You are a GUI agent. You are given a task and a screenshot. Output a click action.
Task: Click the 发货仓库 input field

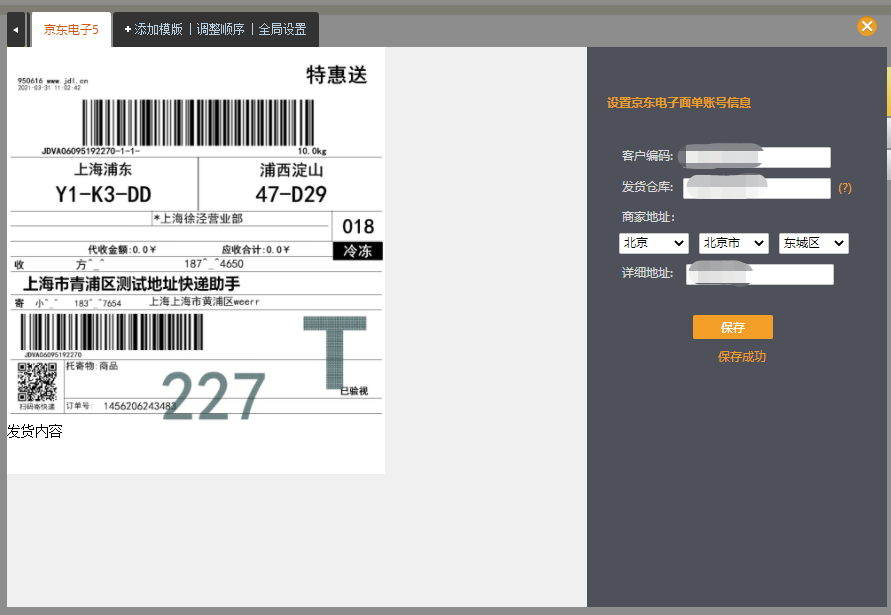(x=757, y=188)
